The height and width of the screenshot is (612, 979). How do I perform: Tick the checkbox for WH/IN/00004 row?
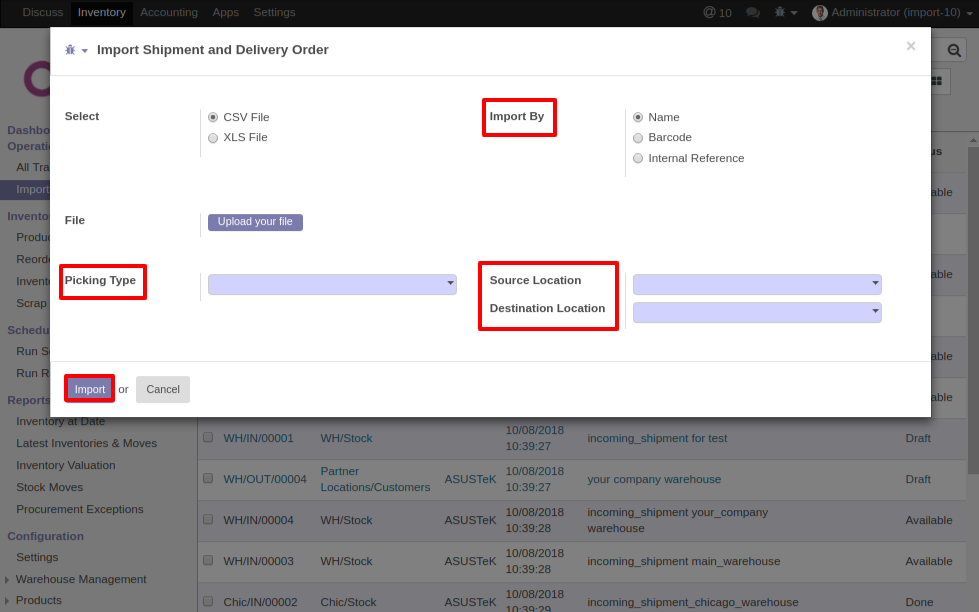point(208,520)
